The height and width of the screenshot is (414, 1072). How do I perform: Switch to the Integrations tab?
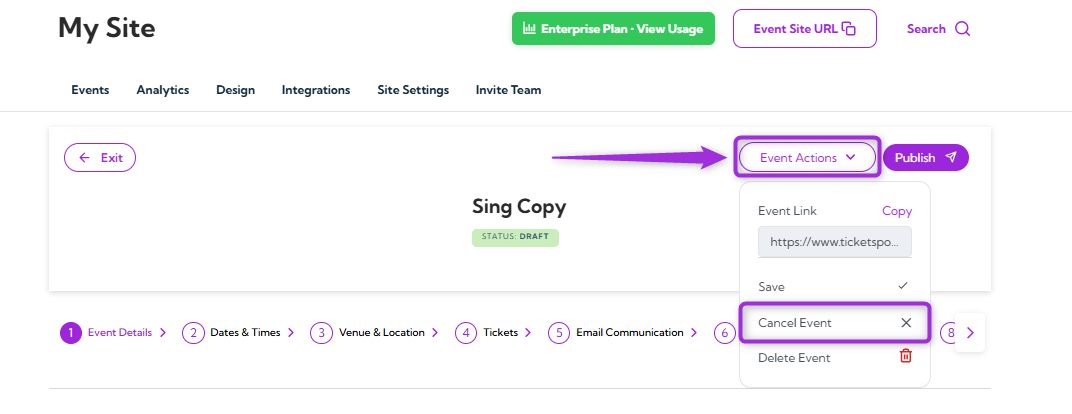tap(316, 90)
